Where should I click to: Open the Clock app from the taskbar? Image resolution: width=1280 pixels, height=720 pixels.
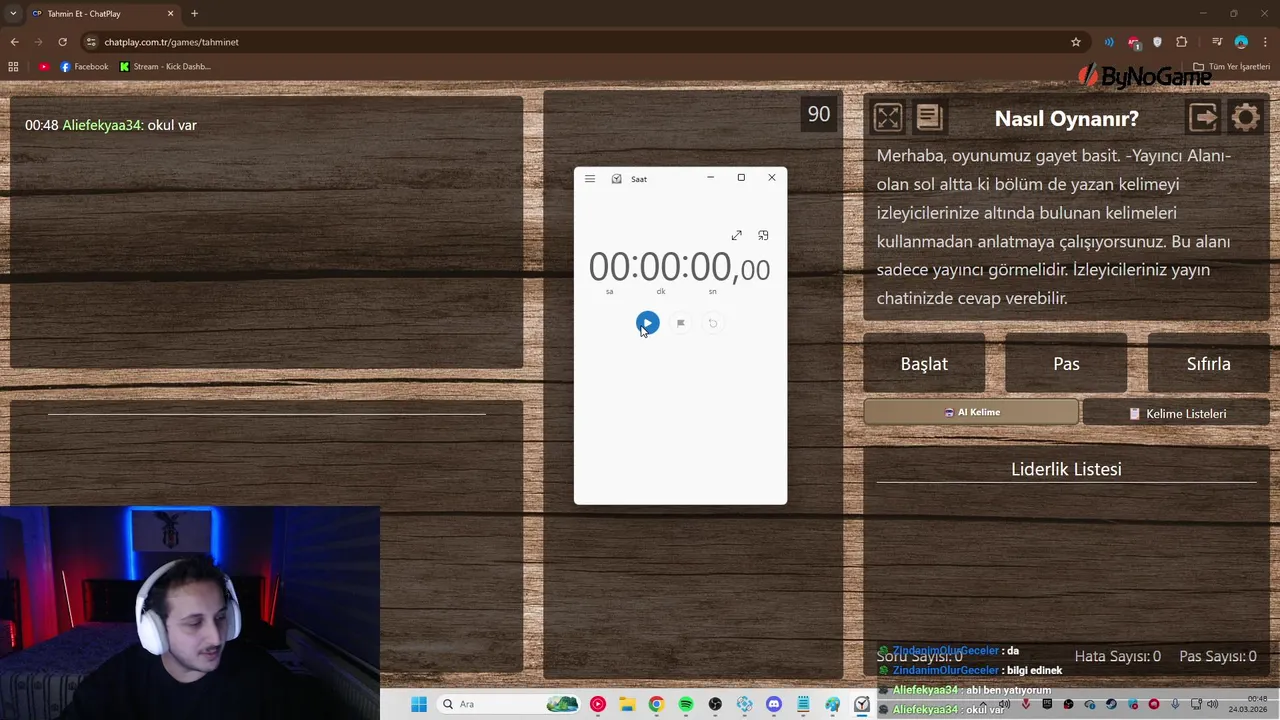(x=861, y=704)
